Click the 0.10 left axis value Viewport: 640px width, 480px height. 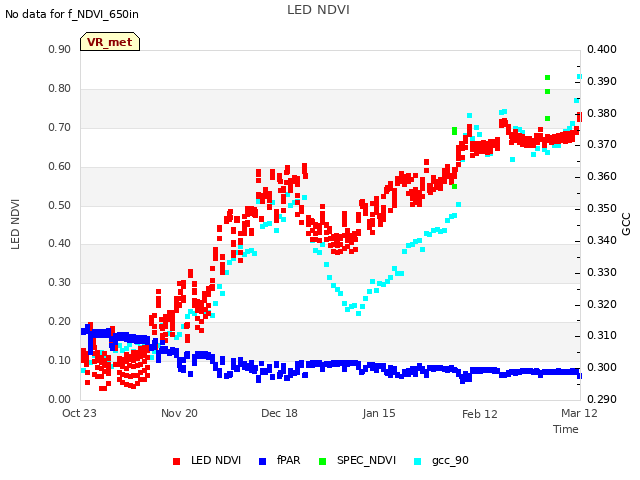click(60, 360)
